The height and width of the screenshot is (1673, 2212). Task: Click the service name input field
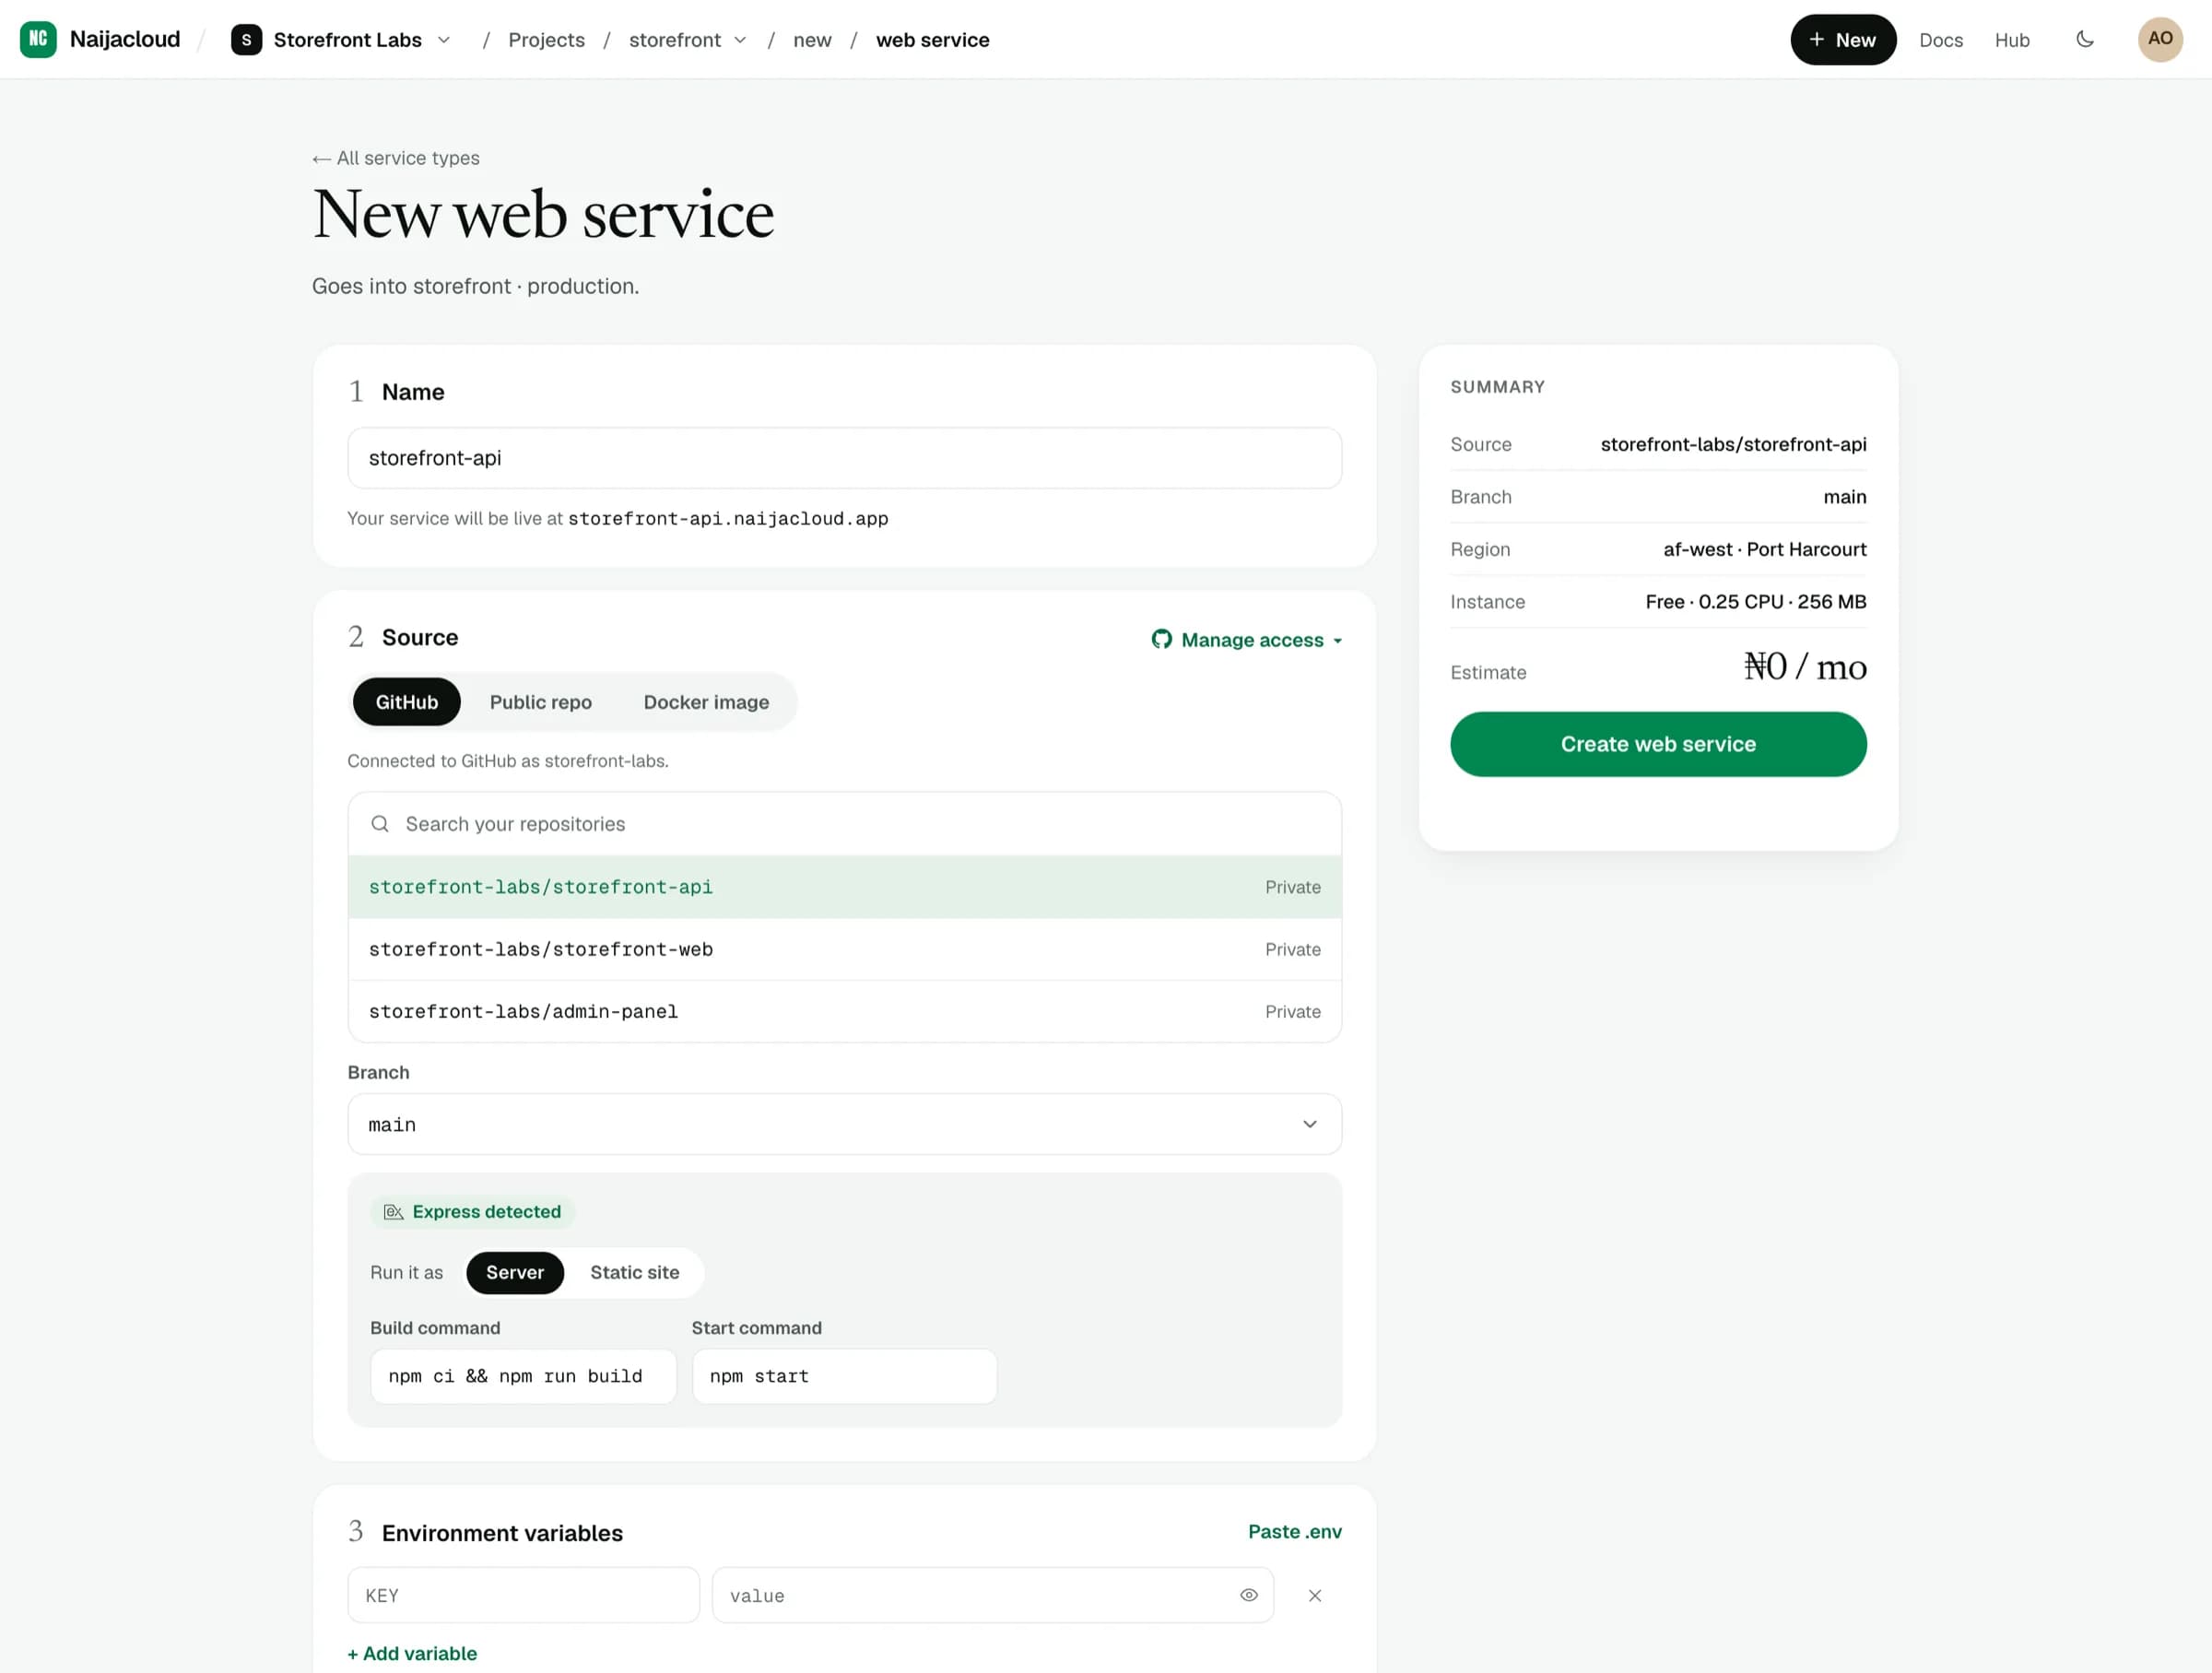844,458
